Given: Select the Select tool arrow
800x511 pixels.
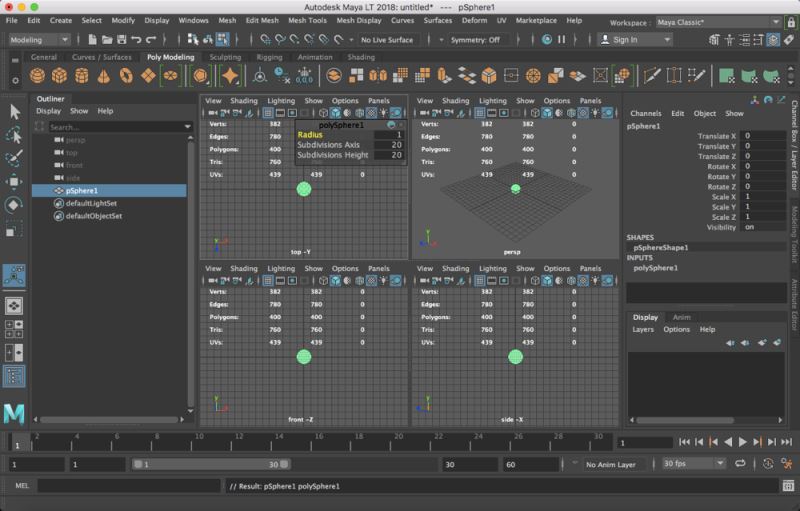Looking at the screenshot, I should [x=14, y=112].
